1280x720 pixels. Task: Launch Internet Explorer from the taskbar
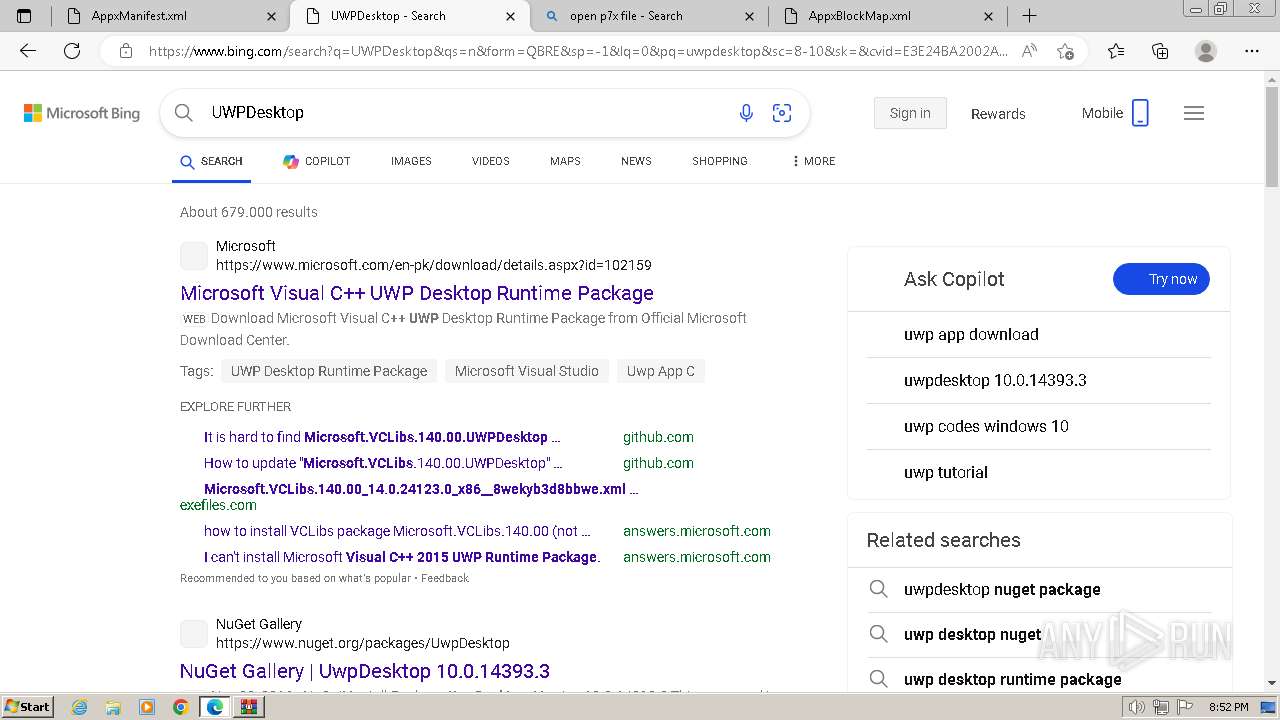pyautogui.click(x=80, y=707)
